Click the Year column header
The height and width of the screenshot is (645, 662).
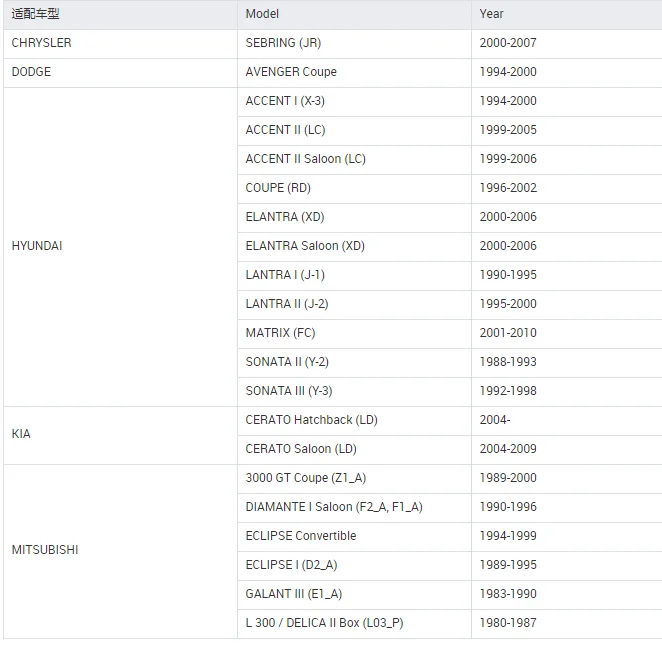(567, 14)
